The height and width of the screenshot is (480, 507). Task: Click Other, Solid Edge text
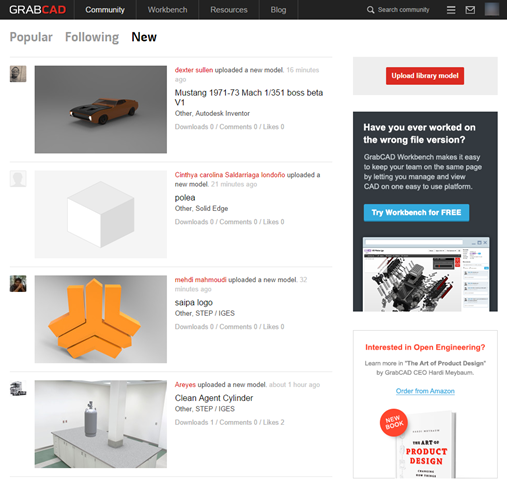201,208
